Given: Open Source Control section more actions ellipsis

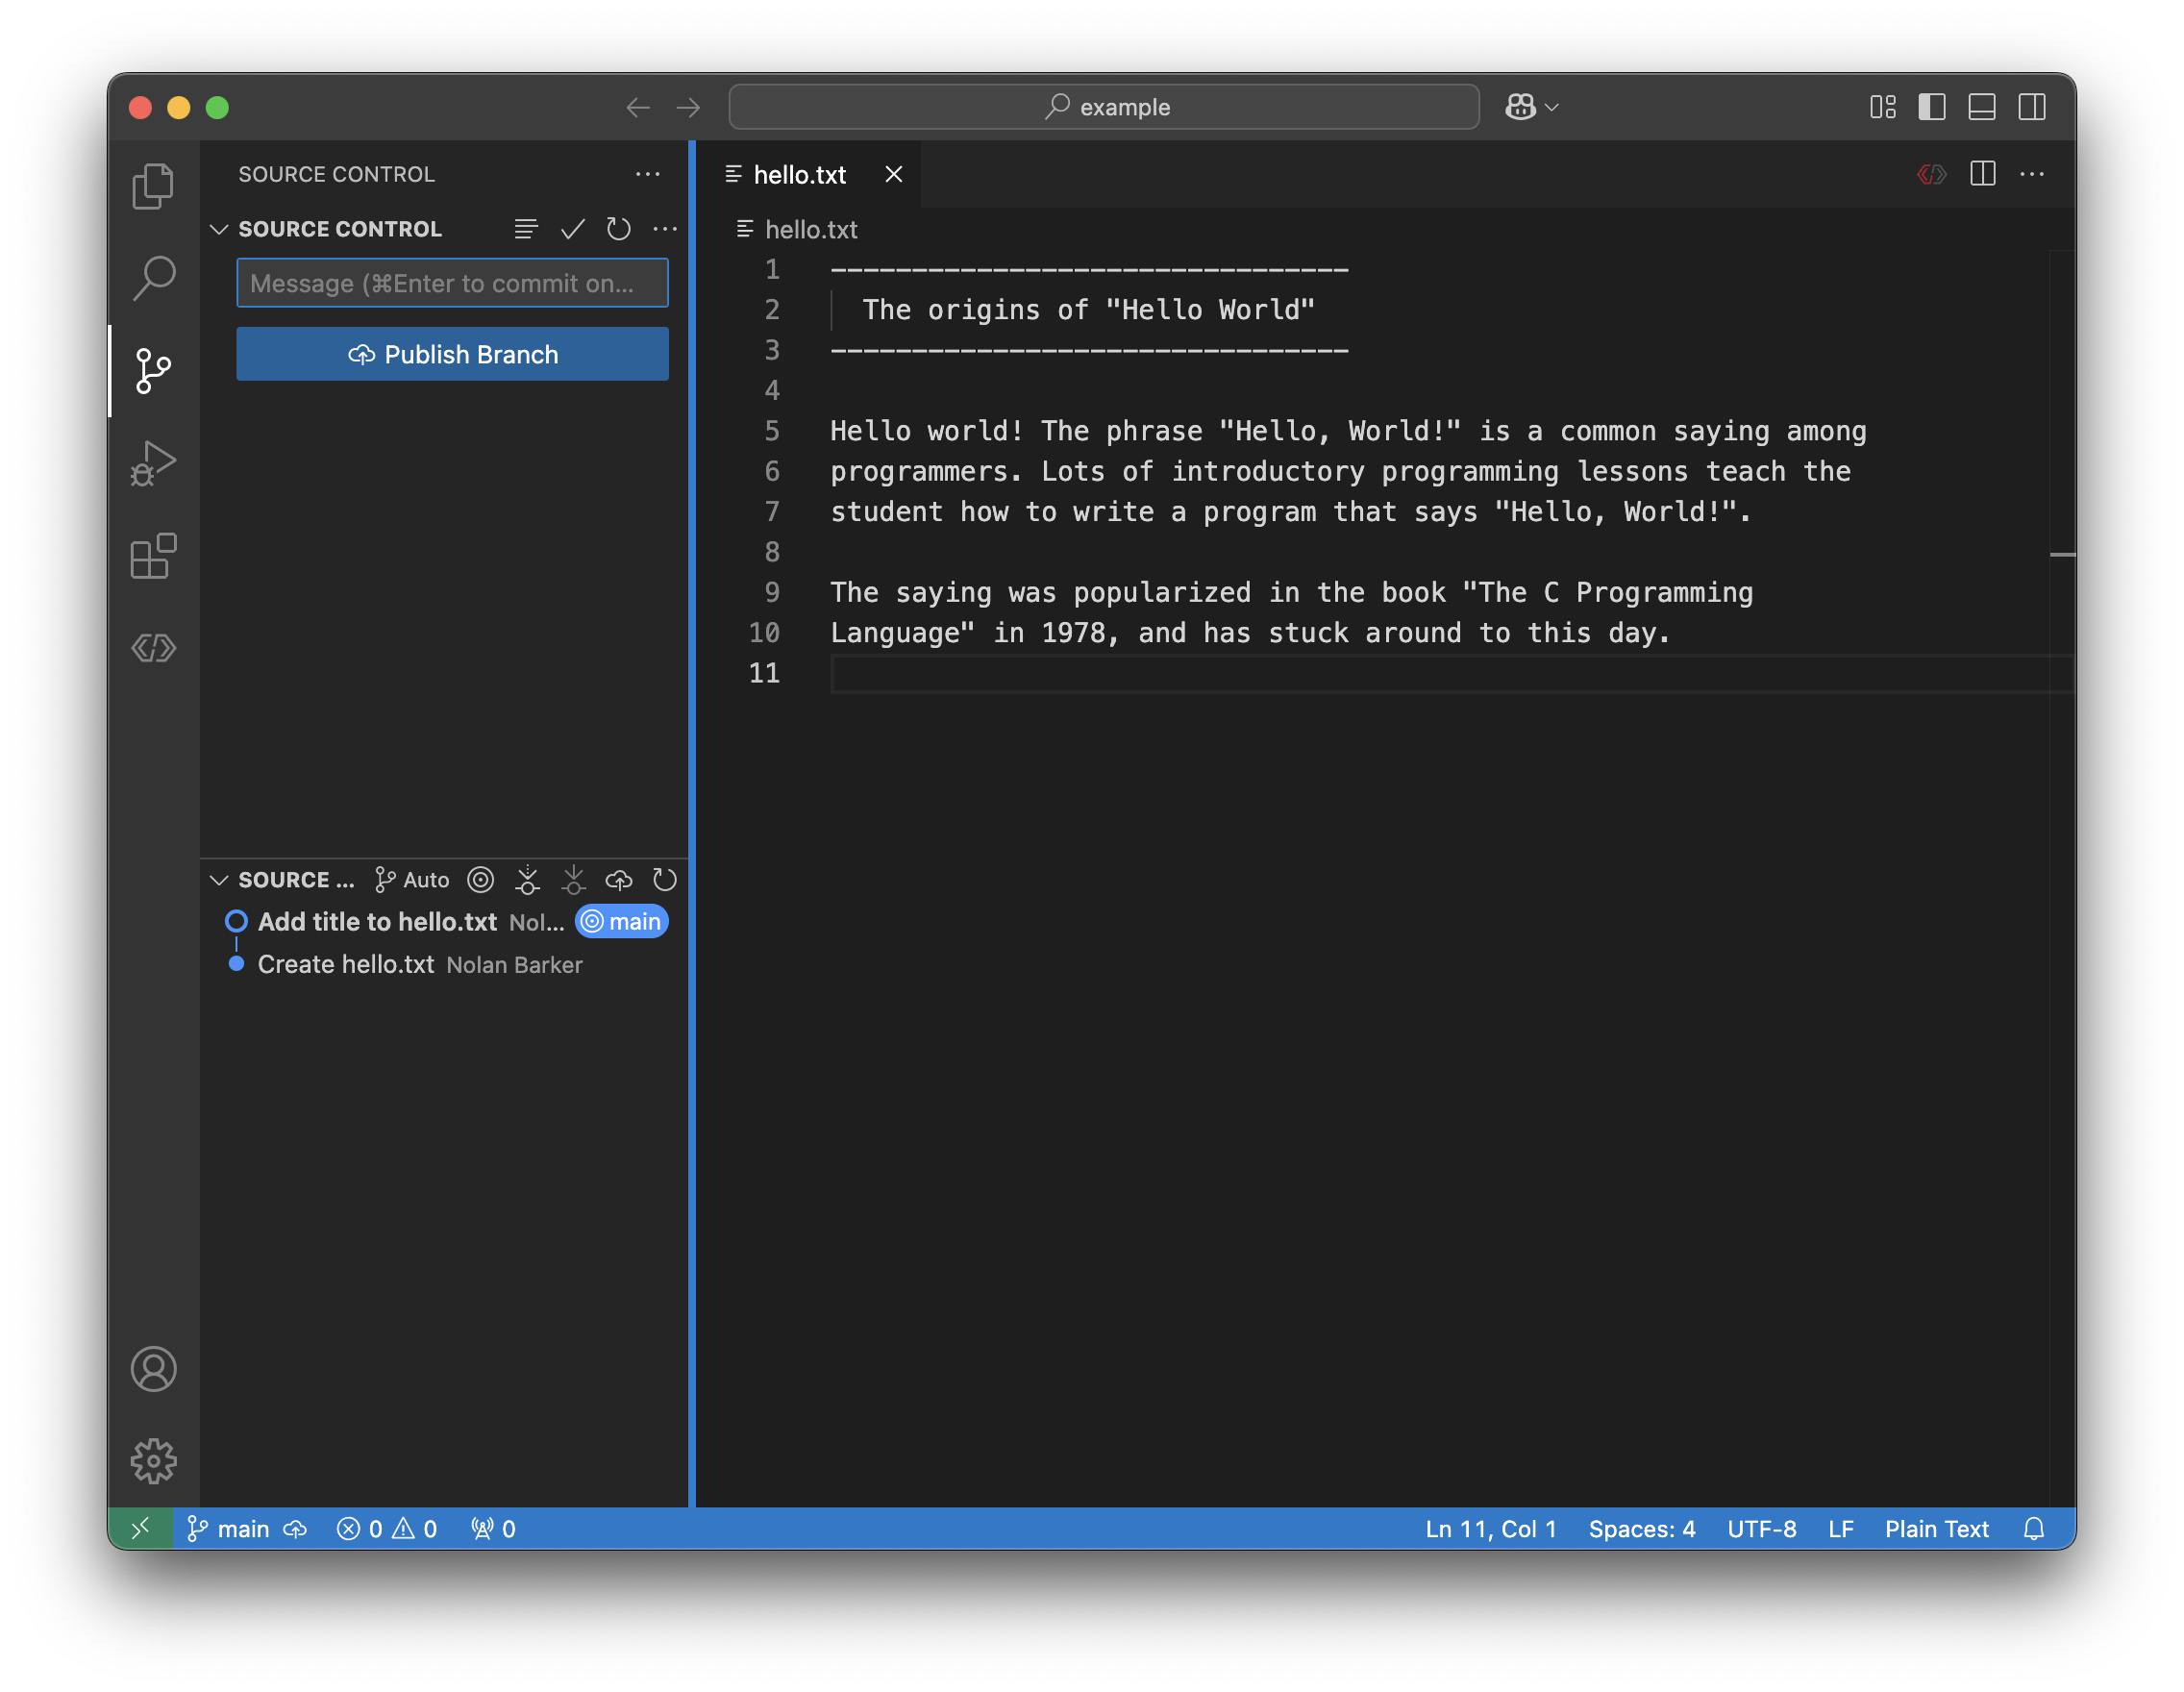Looking at the screenshot, I should tap(664, 229).
